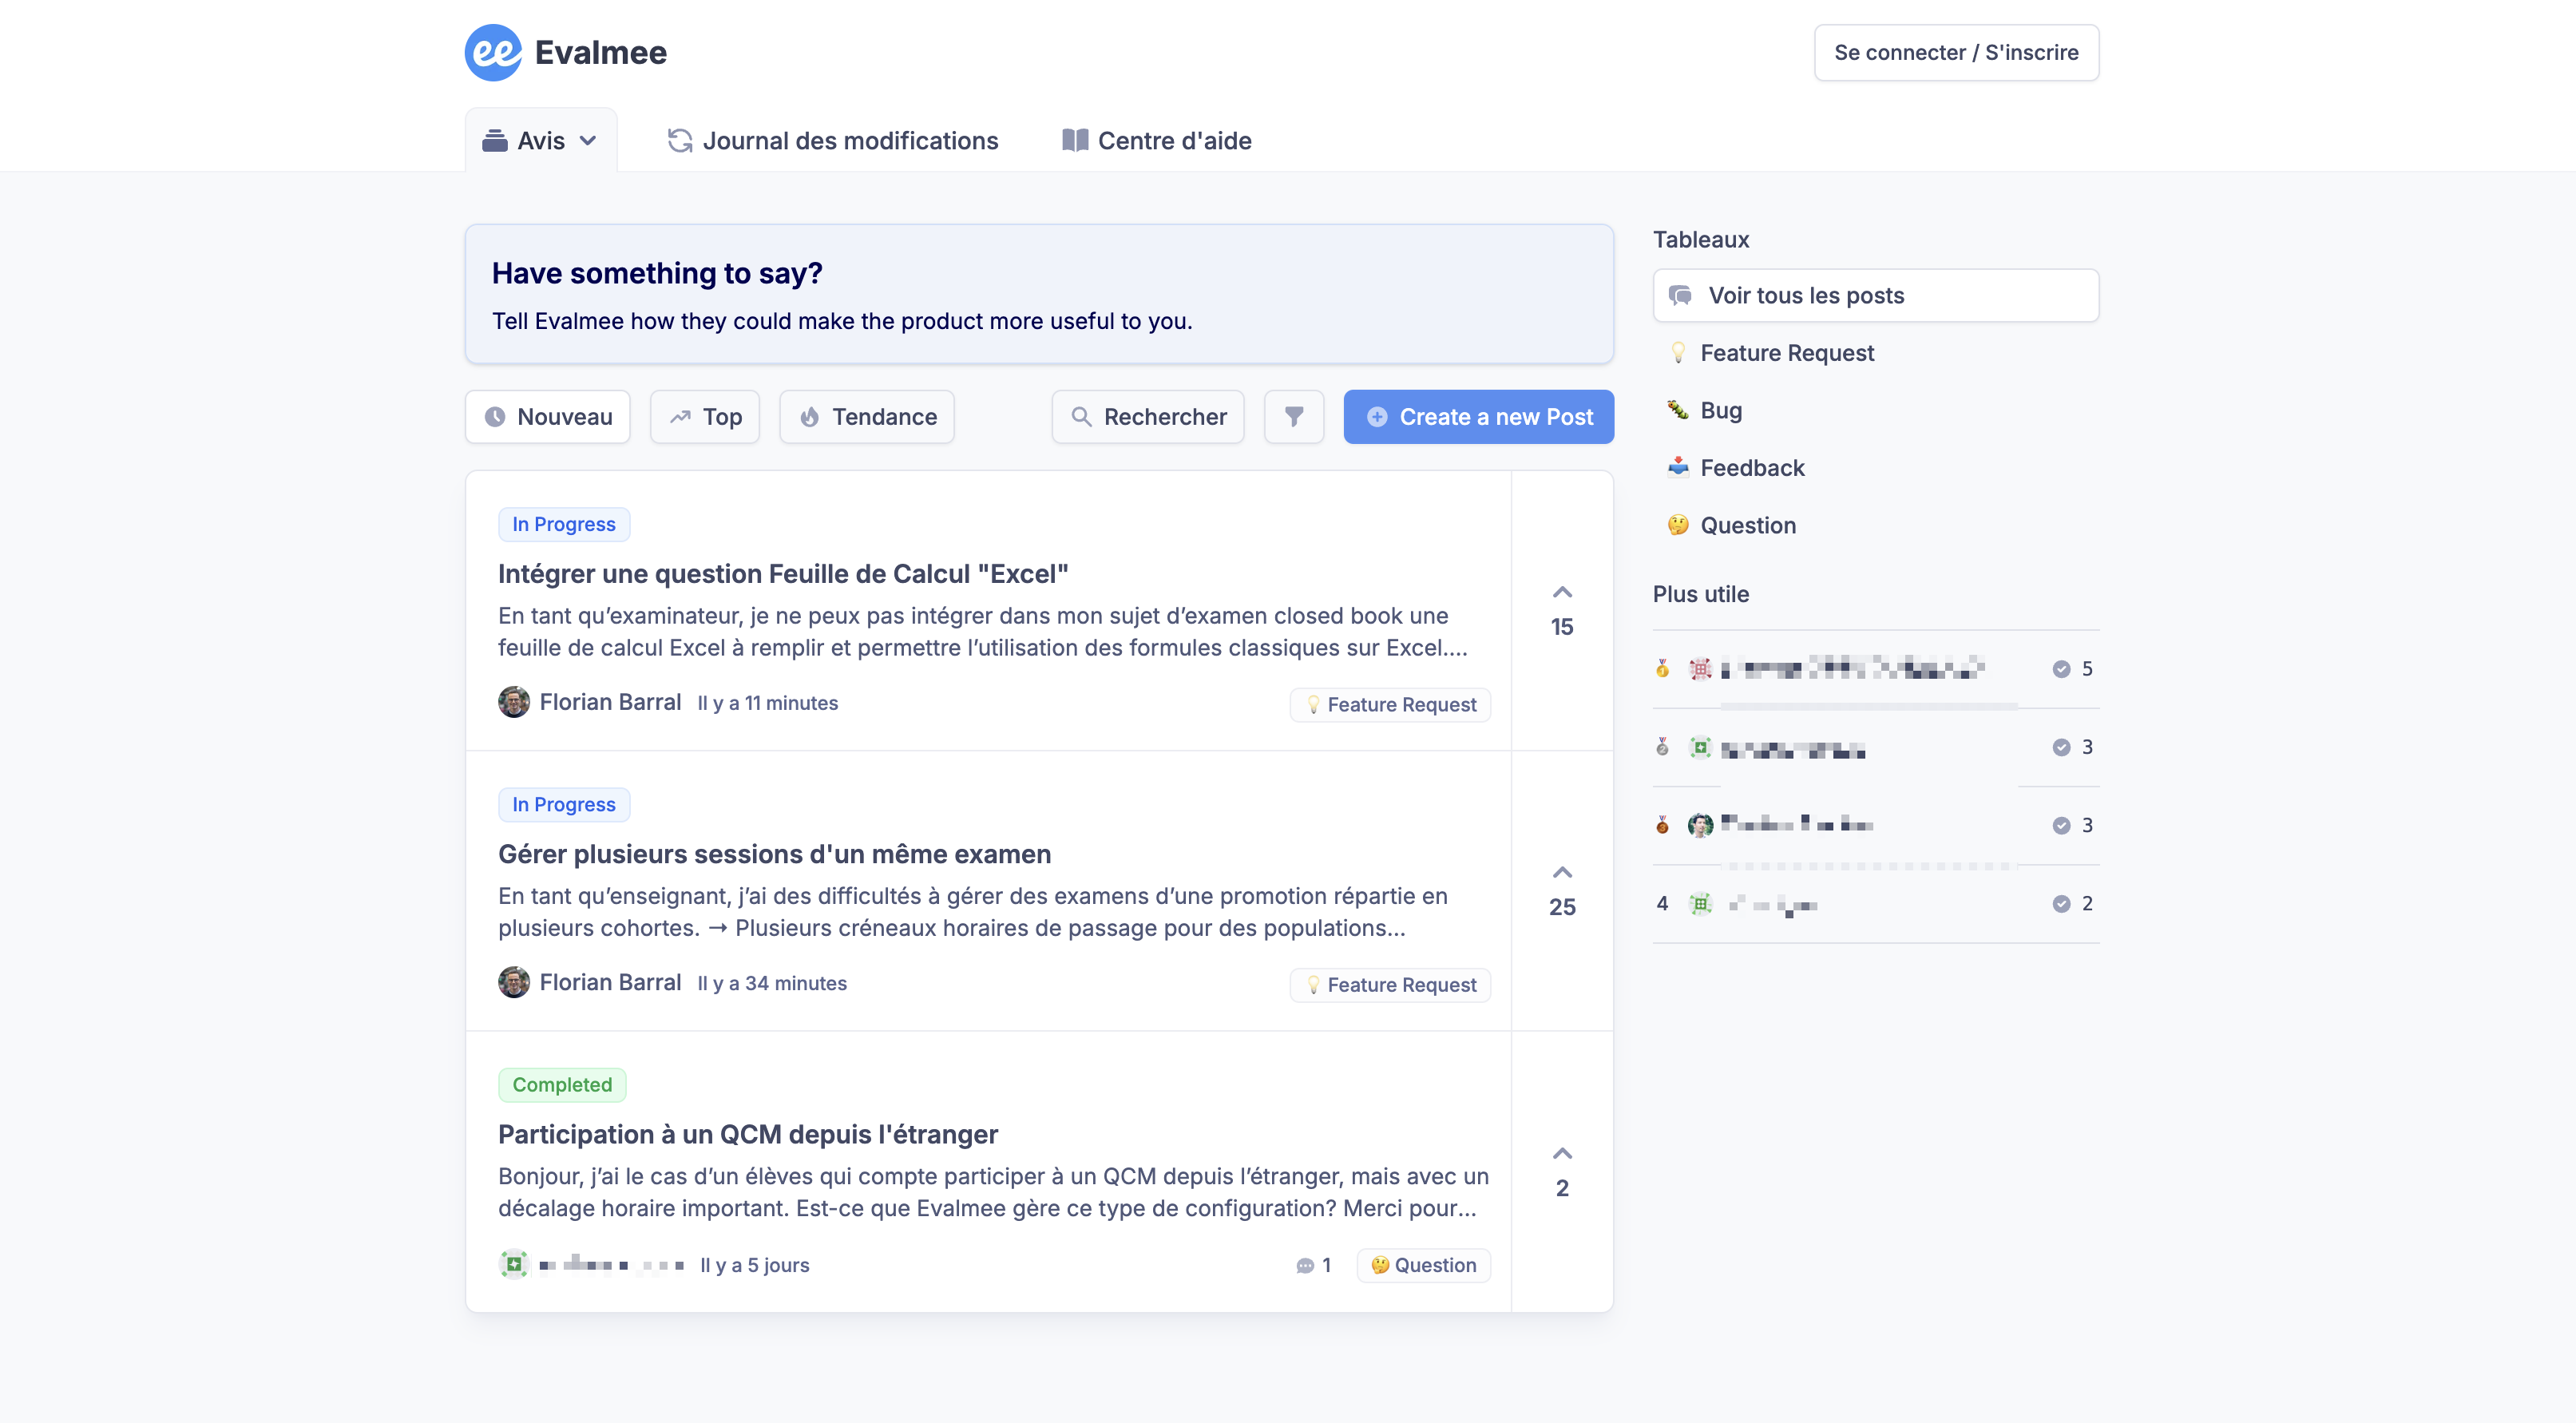Click Se connecter / S'inscrire button

tap(1955, 52)
